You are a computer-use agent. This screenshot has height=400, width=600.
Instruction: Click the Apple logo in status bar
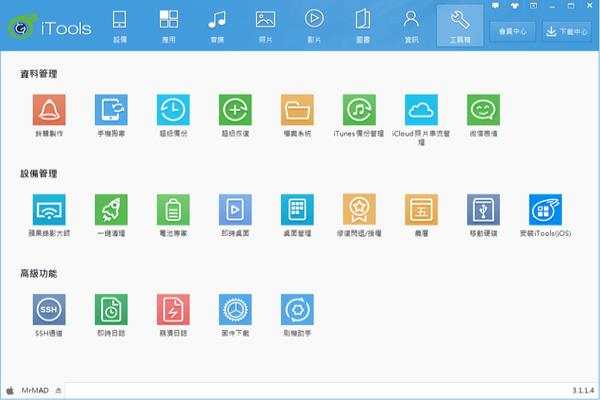pyautogui.click(x=10, y=390)
